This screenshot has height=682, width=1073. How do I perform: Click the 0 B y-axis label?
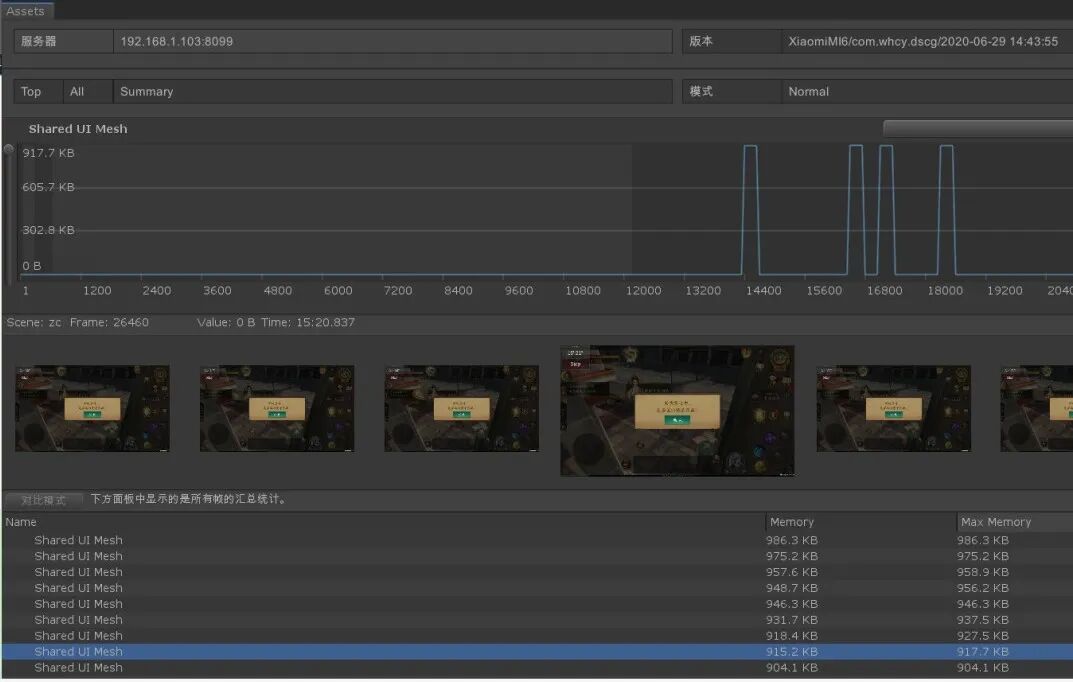pos(31,265)
